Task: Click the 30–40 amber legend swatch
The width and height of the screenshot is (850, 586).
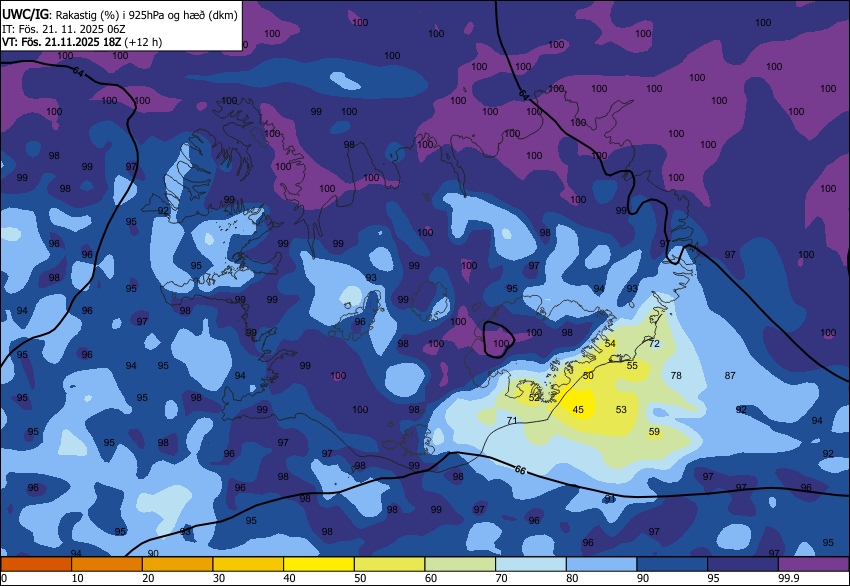Action: (248, 564)
